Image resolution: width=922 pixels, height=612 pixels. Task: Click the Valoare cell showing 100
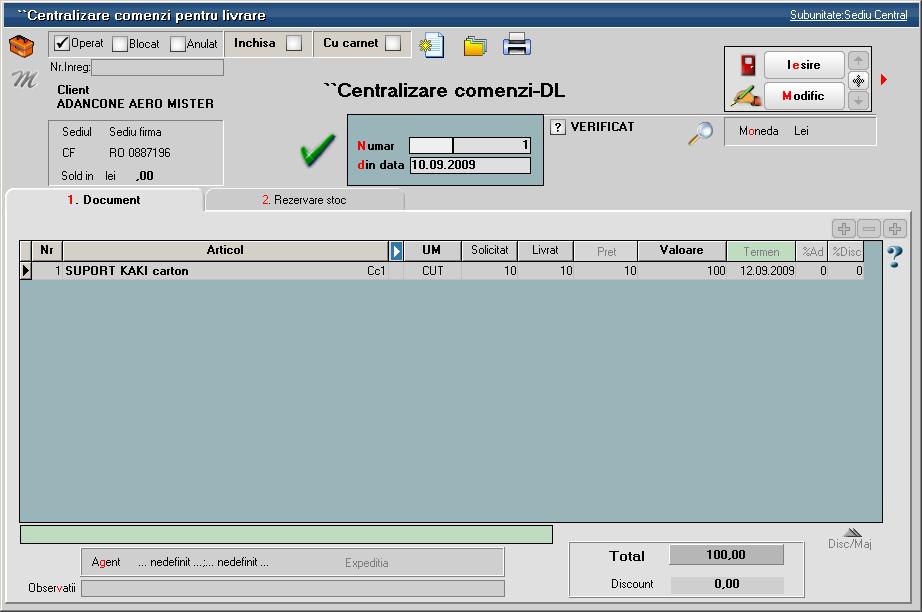[682, 271]
